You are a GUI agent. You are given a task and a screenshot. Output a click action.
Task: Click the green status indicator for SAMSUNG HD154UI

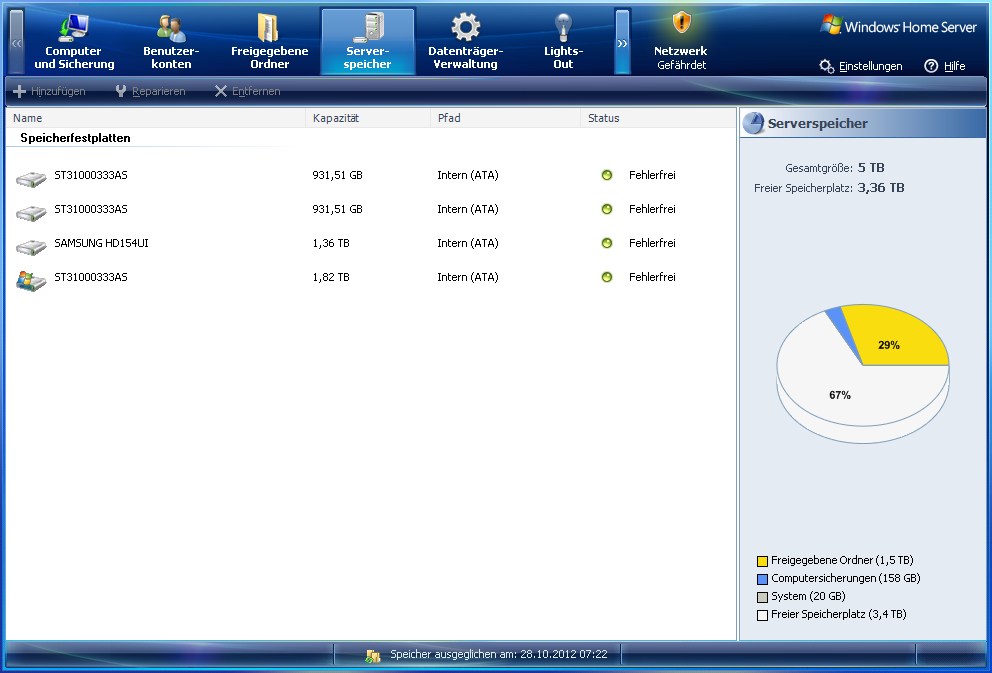point(607,243)
